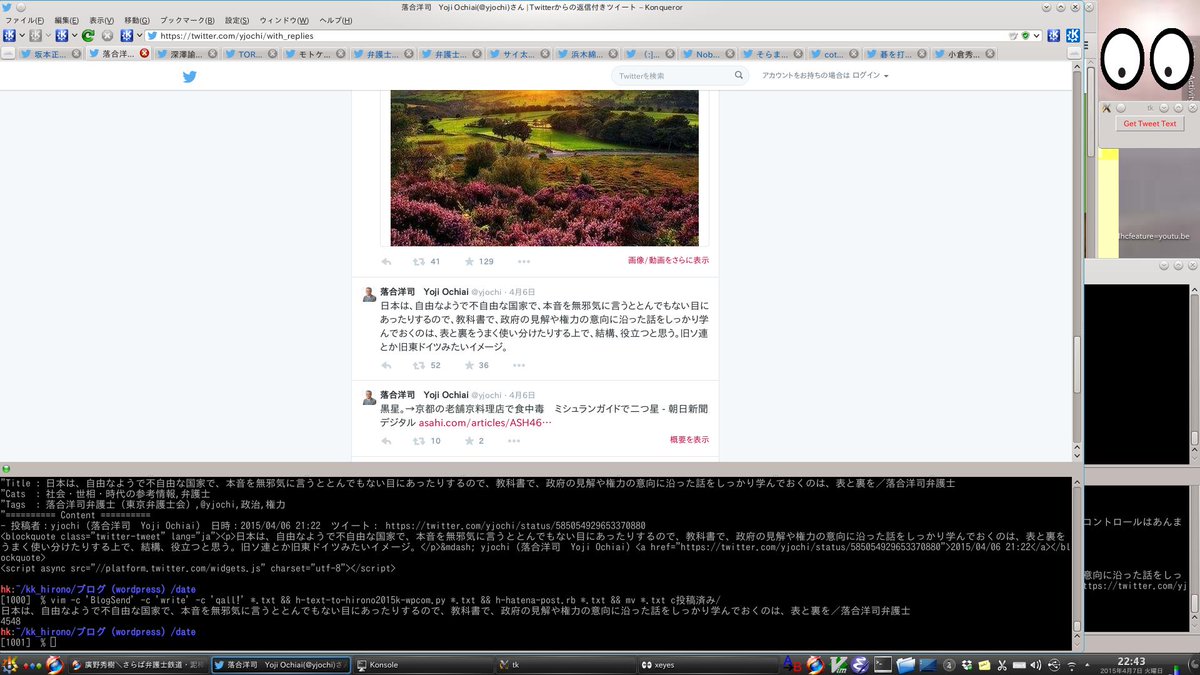Click the Konqueror page vertical scrollbar thumb
The width and height of the screenshot is (1200, 675).
tap(1076, 365)
